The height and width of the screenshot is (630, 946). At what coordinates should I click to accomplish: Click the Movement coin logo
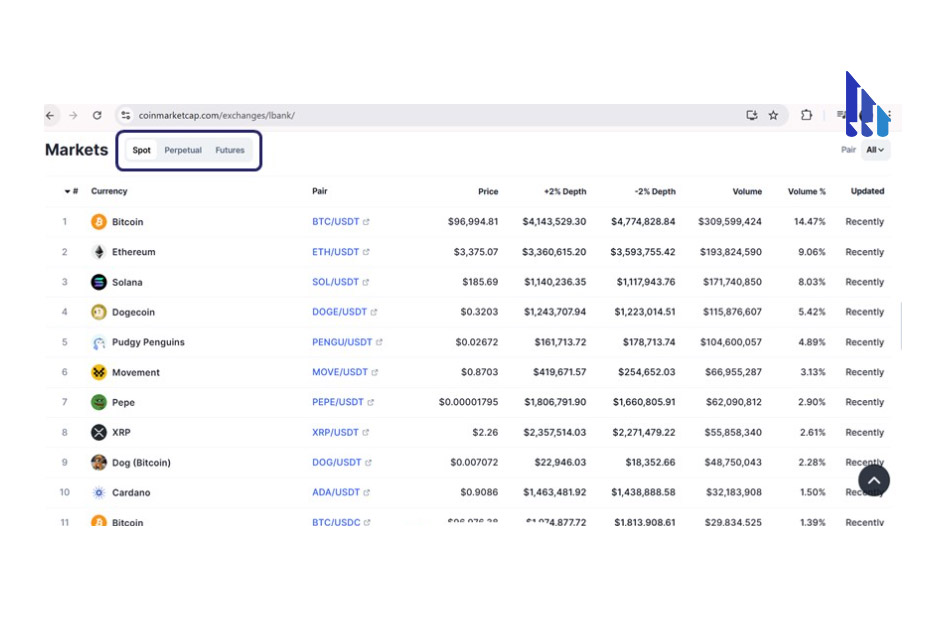click(x=98, y=372)
